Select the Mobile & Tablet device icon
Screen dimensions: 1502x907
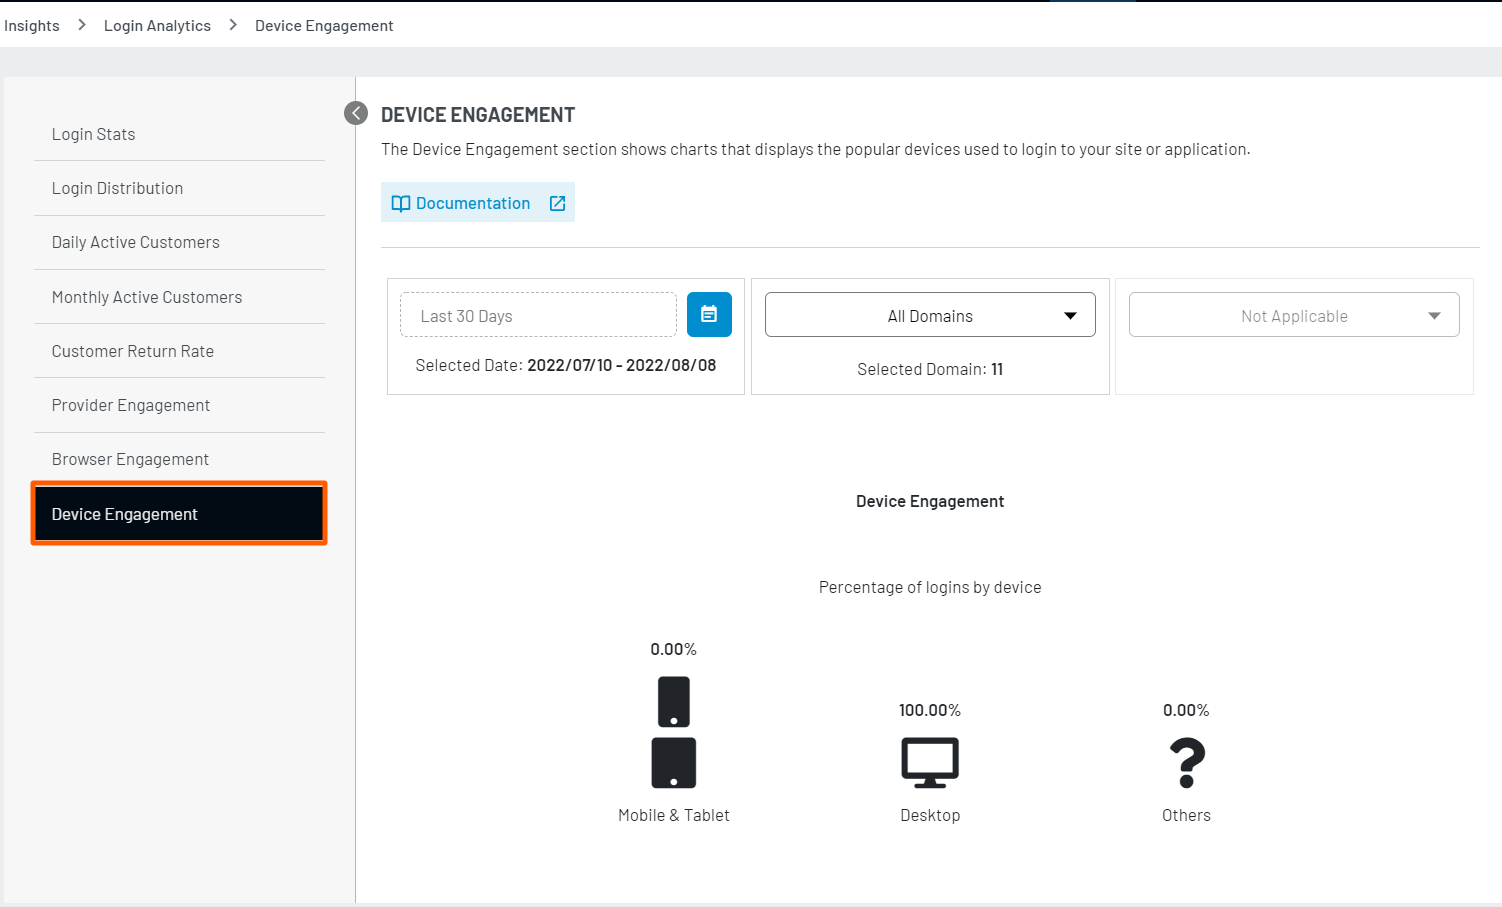tap(673, 733)
